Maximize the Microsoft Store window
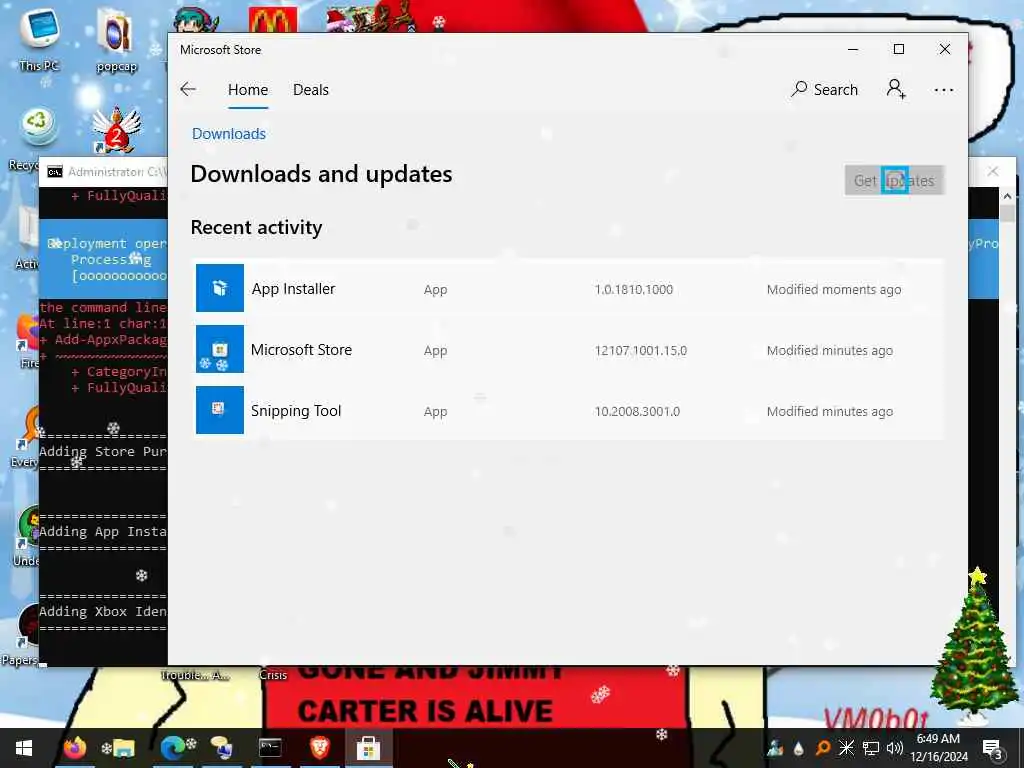The width and height of the screenshot is (1024, 768). tap(899, 49)
